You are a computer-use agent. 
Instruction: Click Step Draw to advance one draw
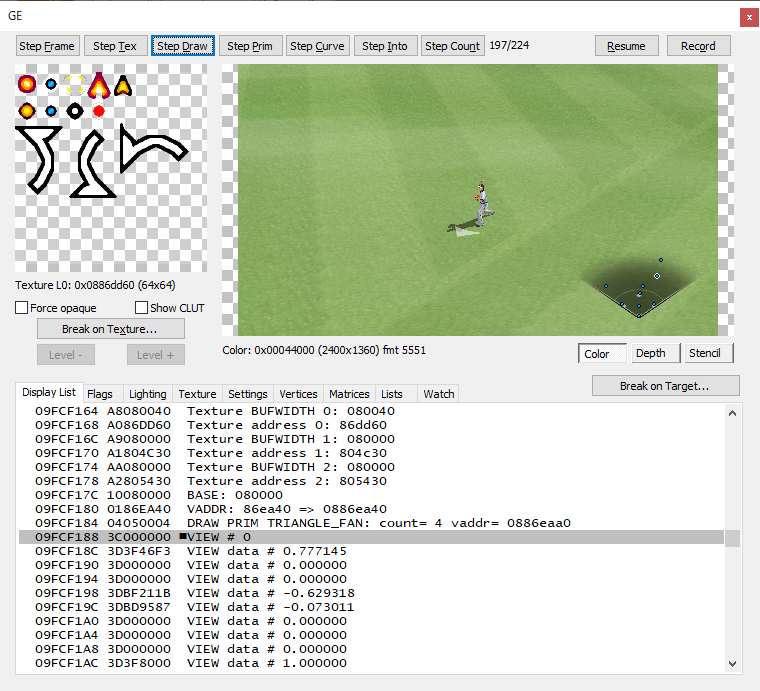pos(182,46)
